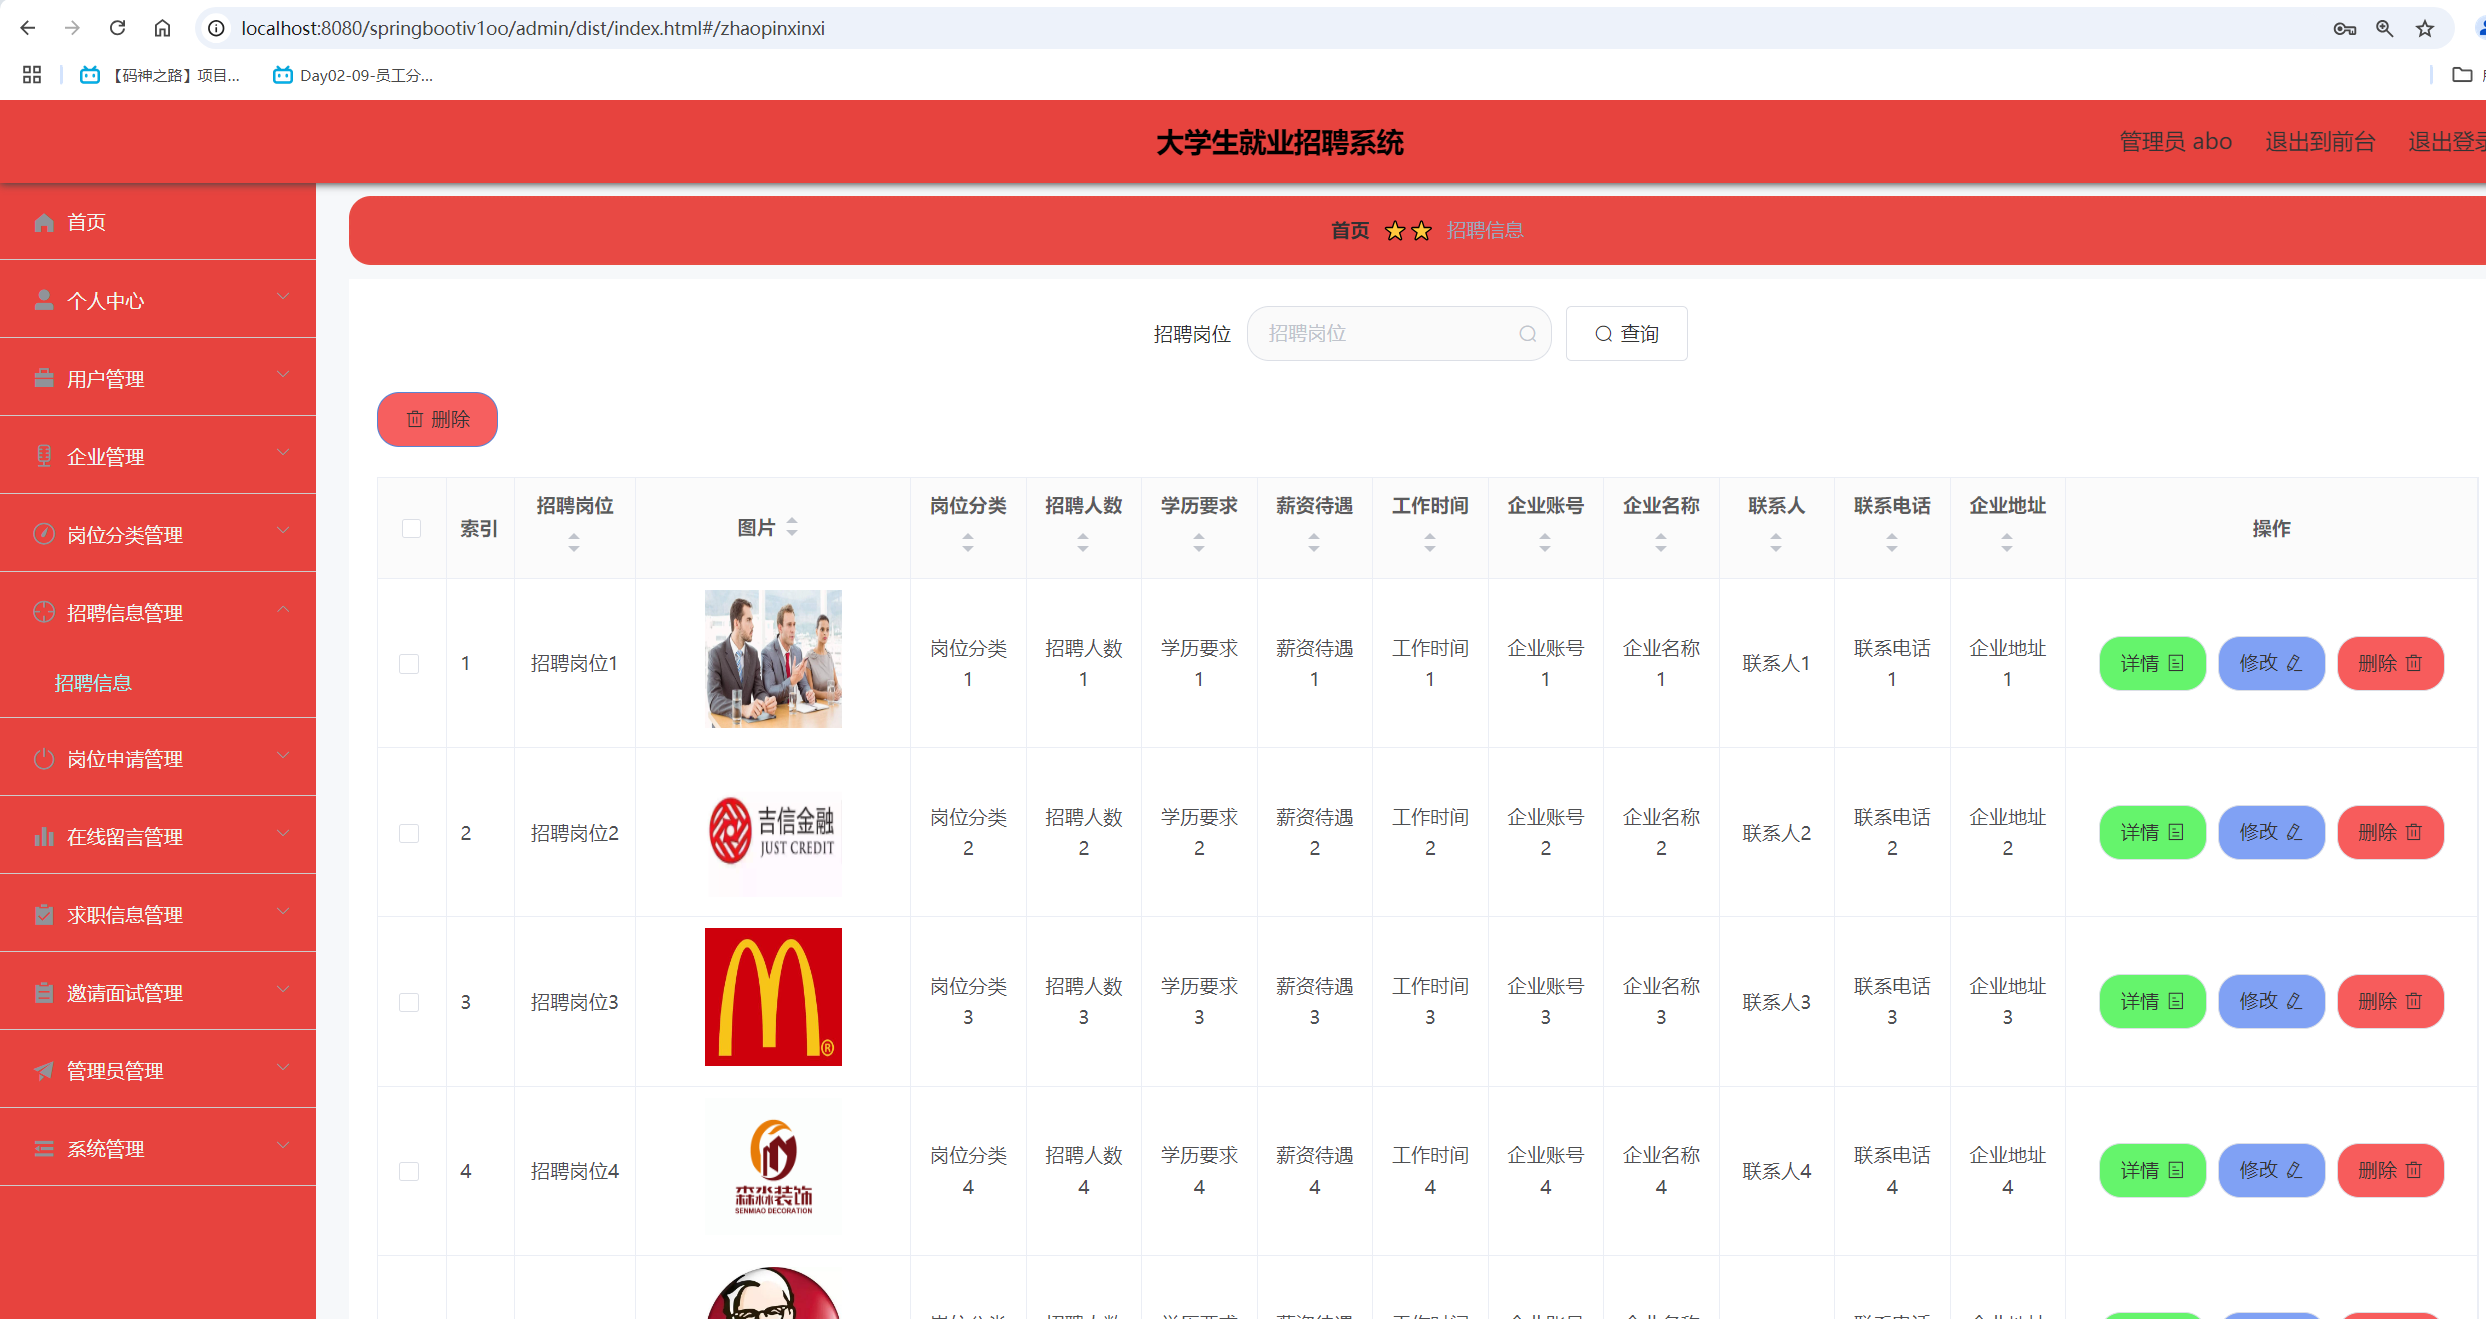The image size is (2486, 1319).
Task: Click 管理员 abo in the top bar
Action: [2175, 141]
